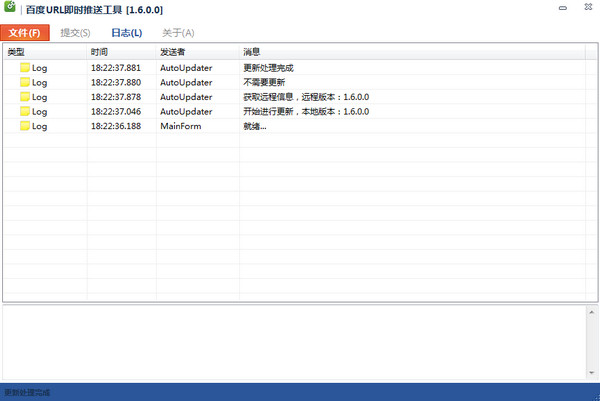The width and height of the screenshot is (600, 401).
Task: Sort by the 发送者 column header
Action: 198,52
